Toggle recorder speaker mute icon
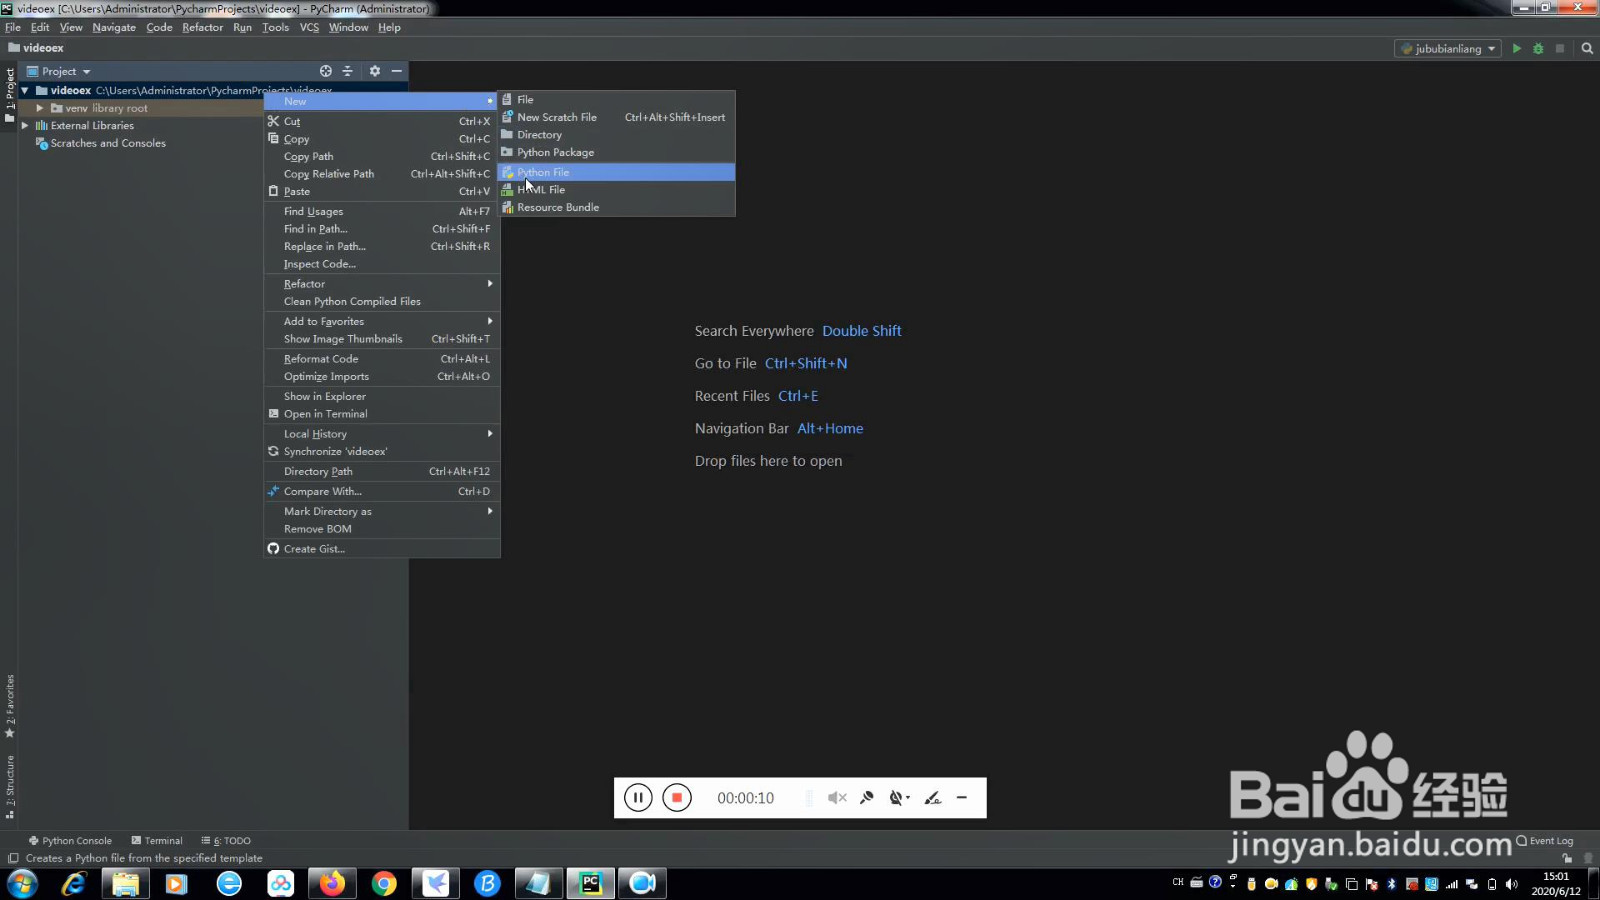 click(837, 798)
